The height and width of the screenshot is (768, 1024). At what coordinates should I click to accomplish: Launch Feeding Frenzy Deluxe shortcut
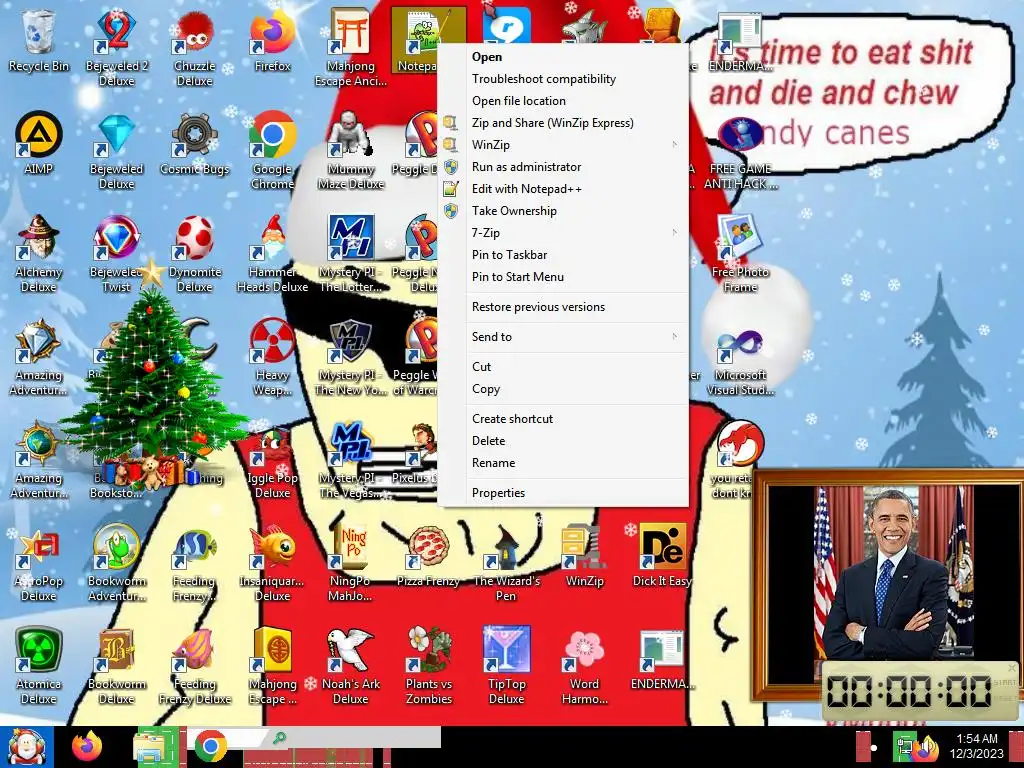tap(194, 666)
